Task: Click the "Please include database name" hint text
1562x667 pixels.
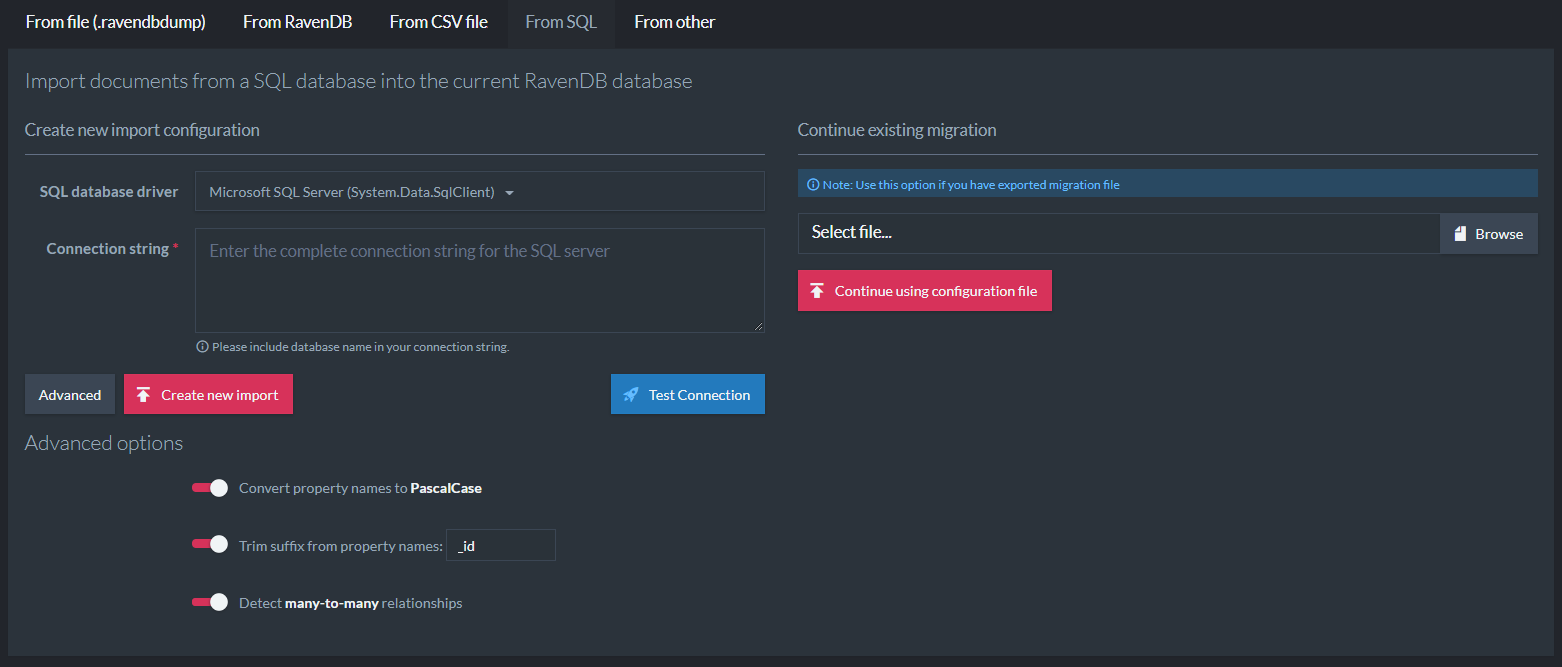Action: [x=361, y=347]
